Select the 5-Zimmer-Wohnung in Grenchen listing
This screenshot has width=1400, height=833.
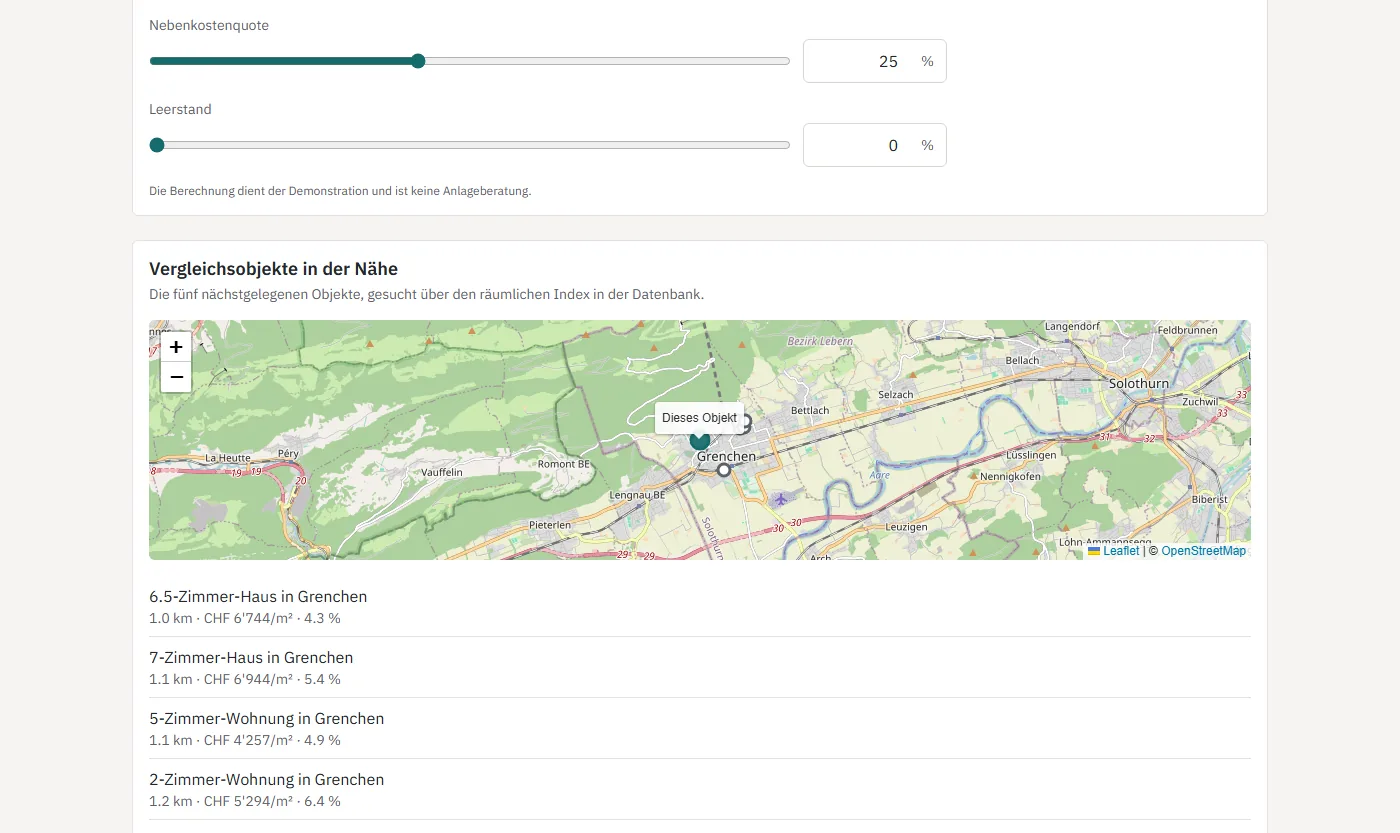click(x=700, y=728)
